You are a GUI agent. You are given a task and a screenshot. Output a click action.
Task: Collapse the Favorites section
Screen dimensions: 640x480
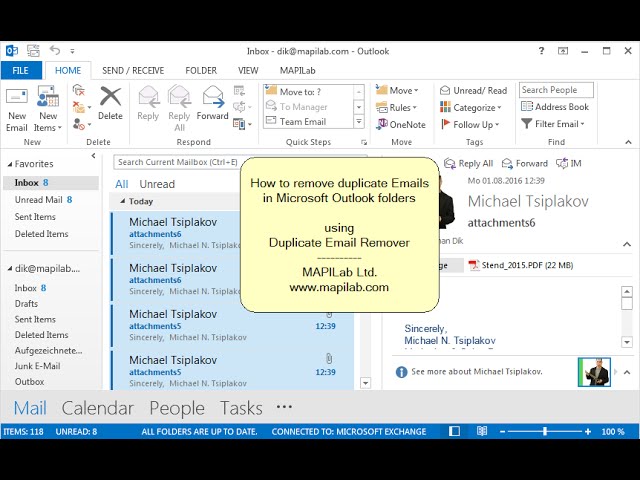[10, 164]
